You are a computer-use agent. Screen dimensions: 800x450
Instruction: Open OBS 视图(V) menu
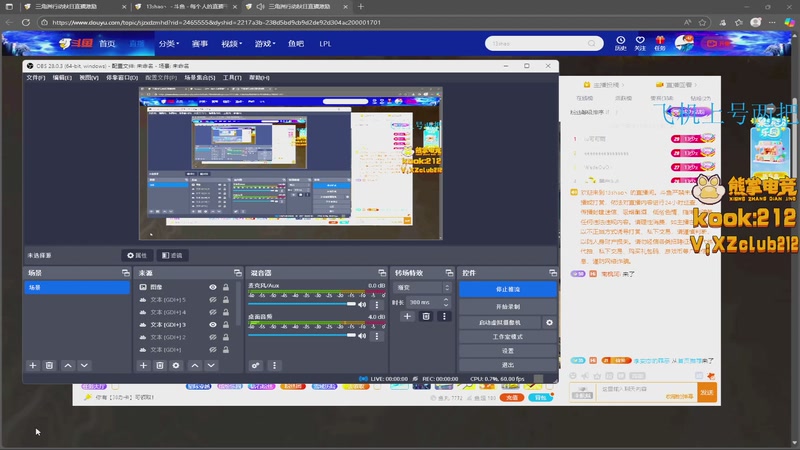(x=89, y=78)
